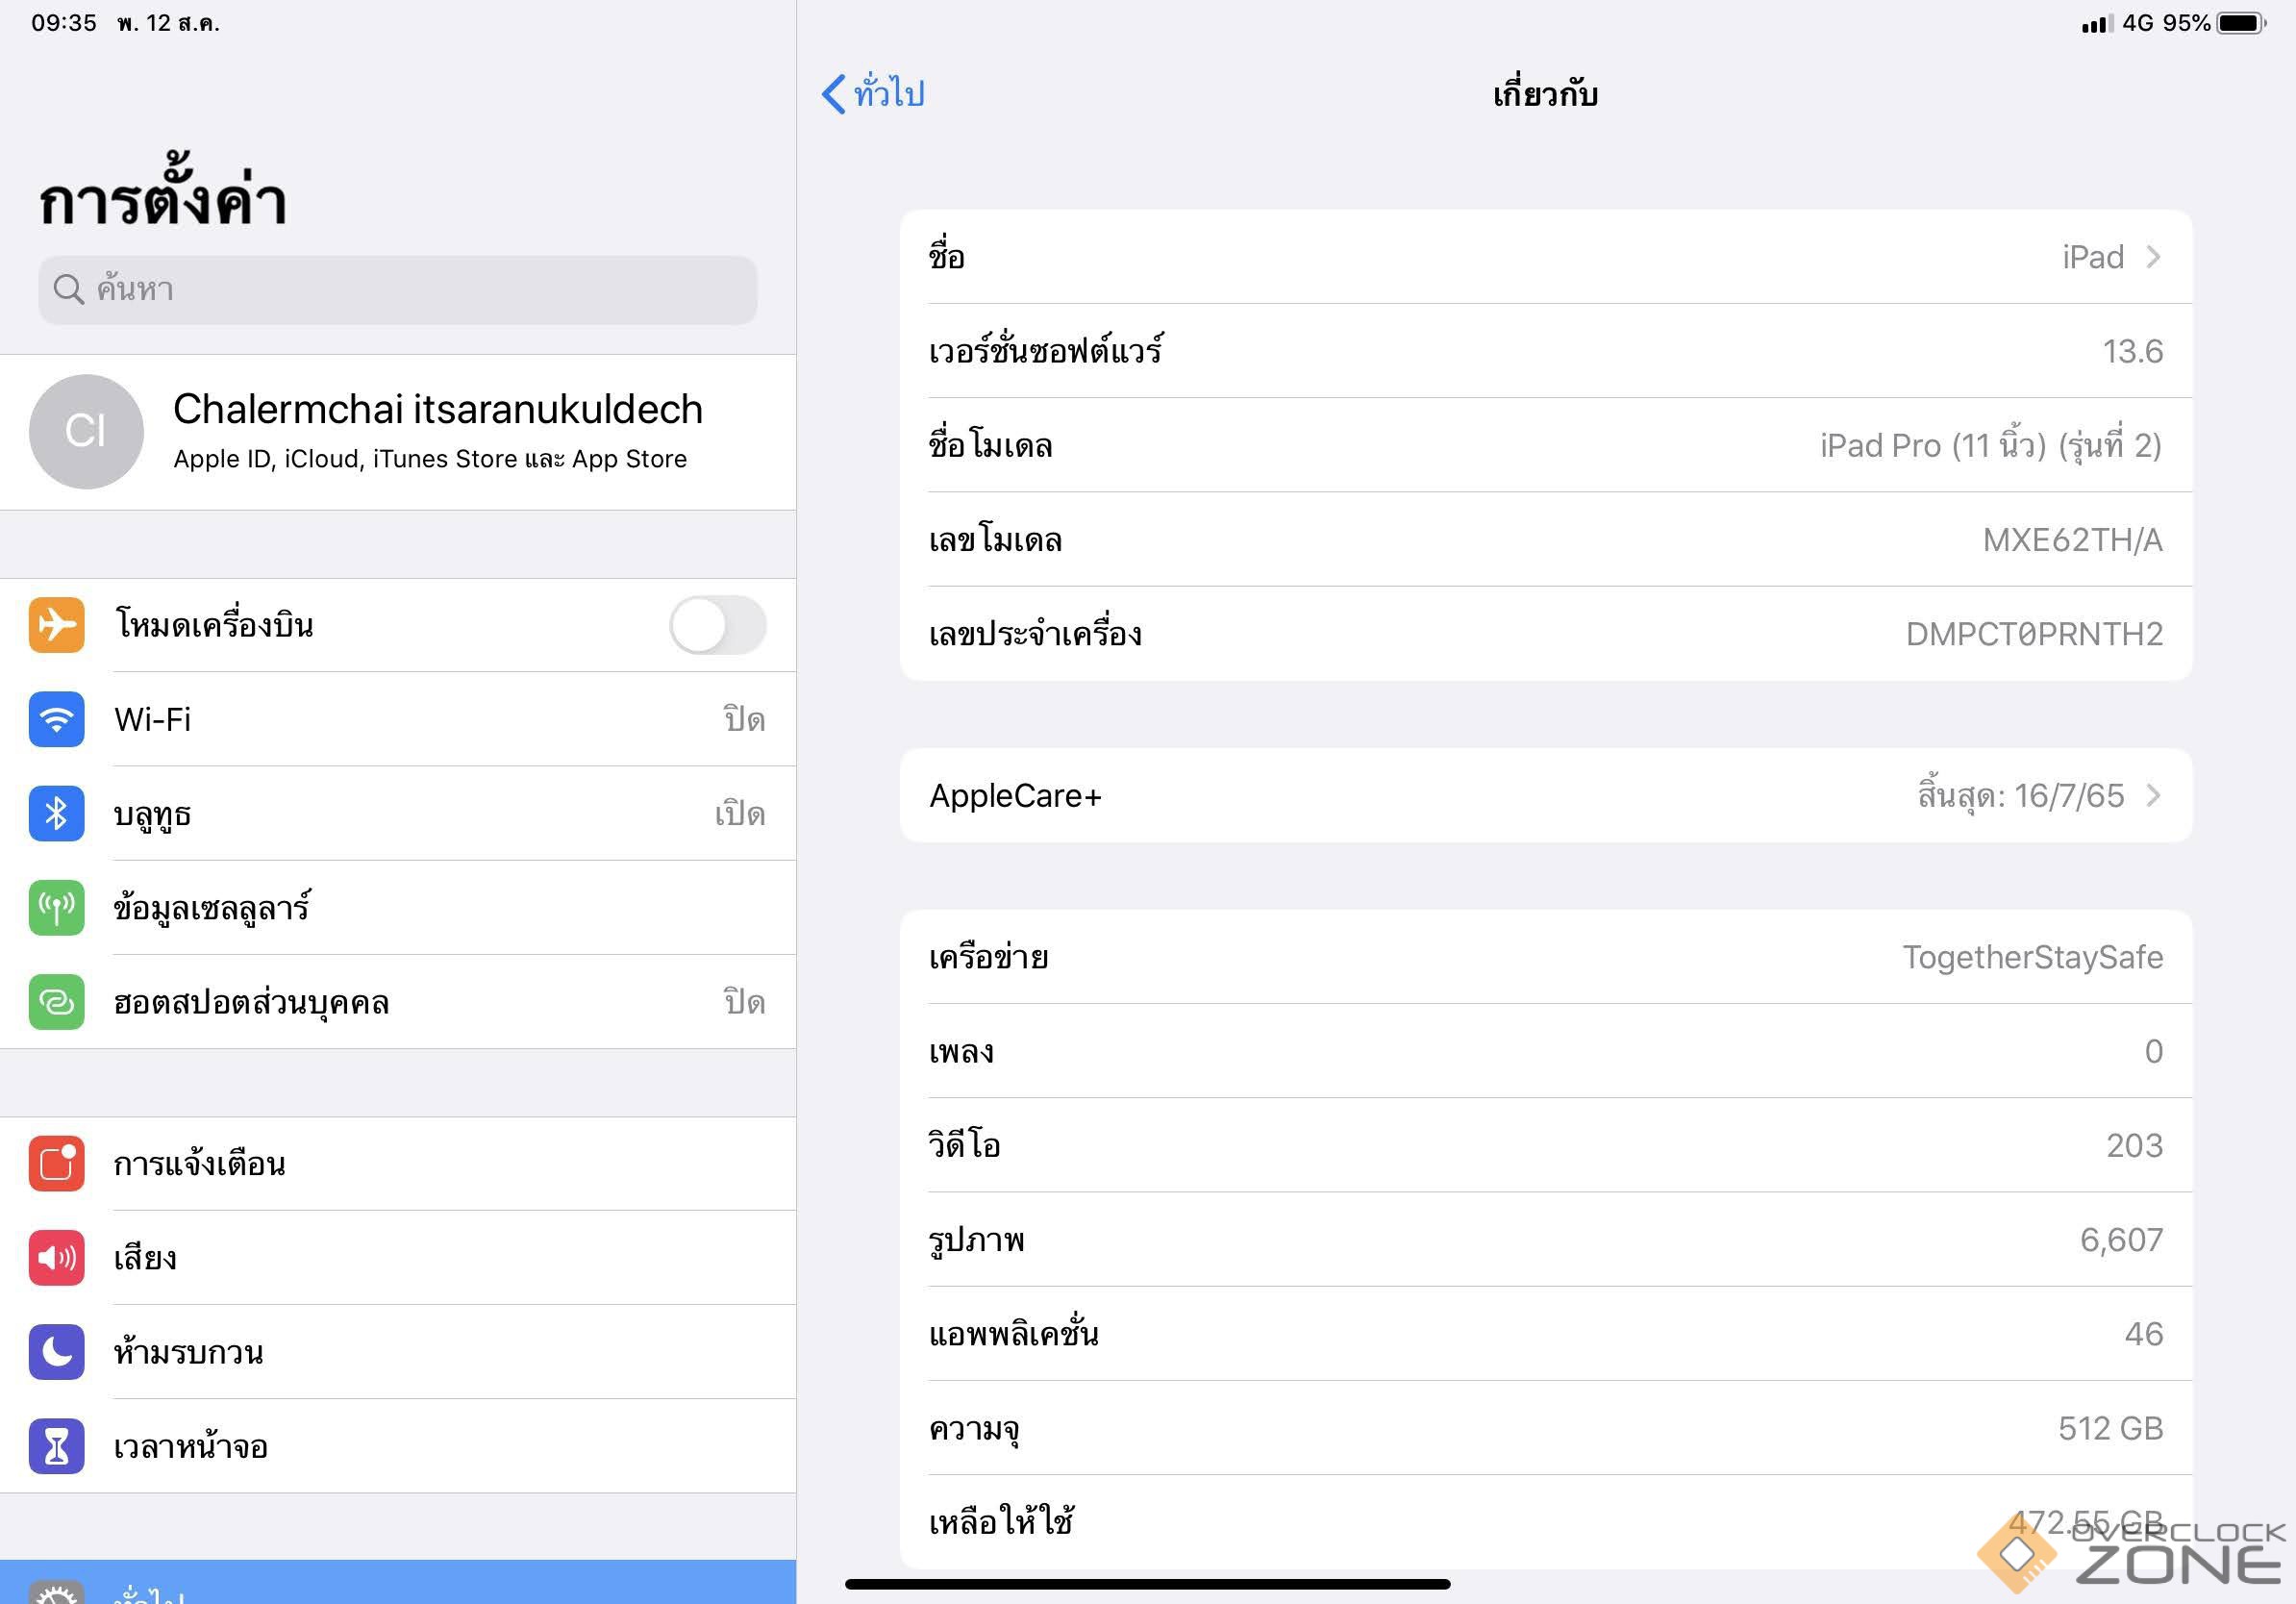The height and width of the screenshot is (1604, 2296).
Task: Tap the battery indicator in status bar
Action: point(2240,23)
